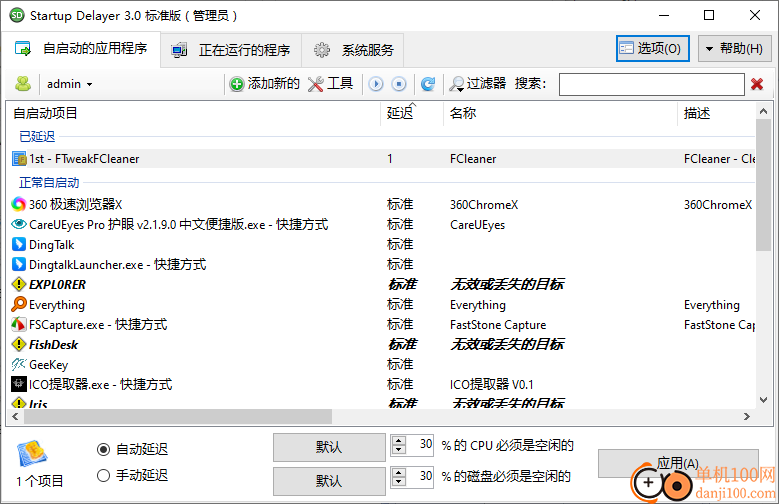Click the 应用(A) apply button
Image resolution: width=779 pixels, height=504 pixels.
(x=678, y=463)
